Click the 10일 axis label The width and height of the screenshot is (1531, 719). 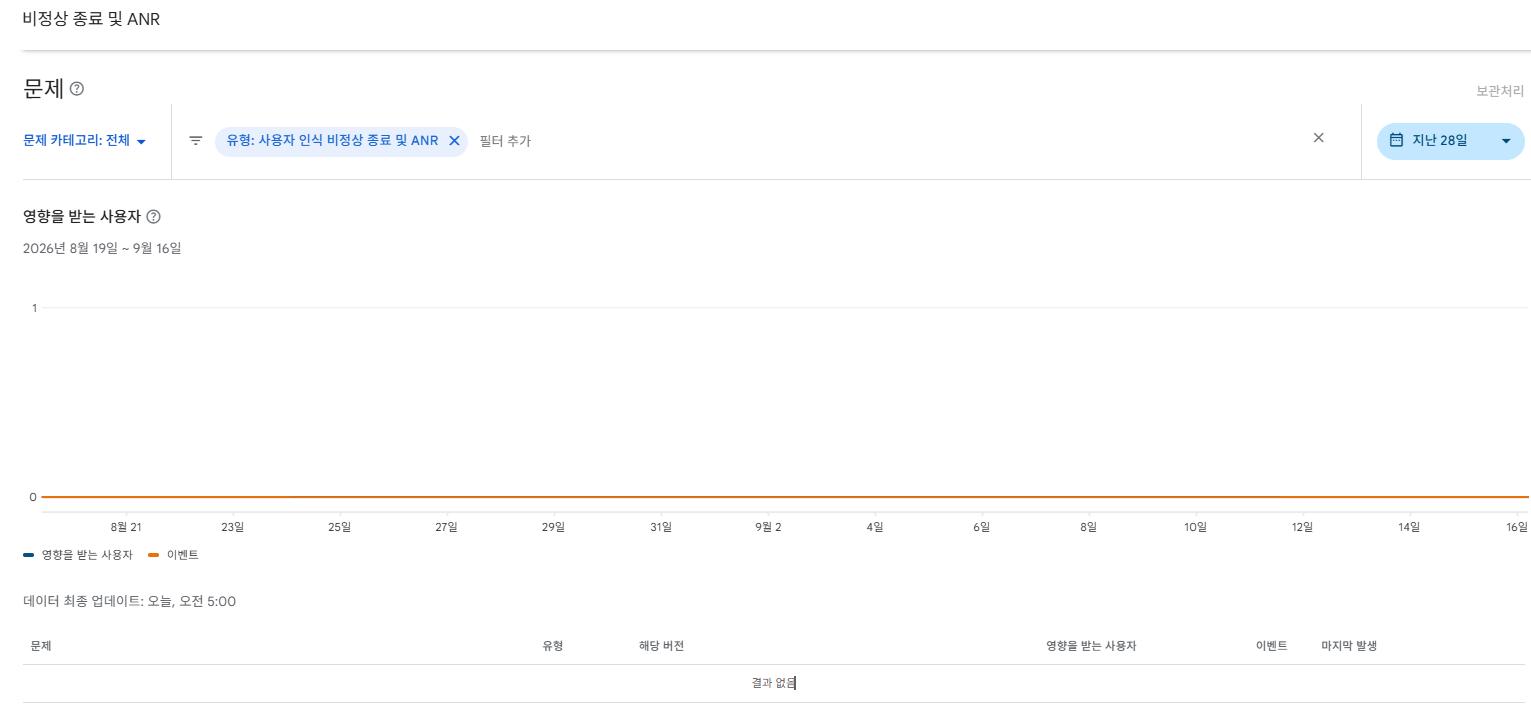click(x=1195, y=526)
